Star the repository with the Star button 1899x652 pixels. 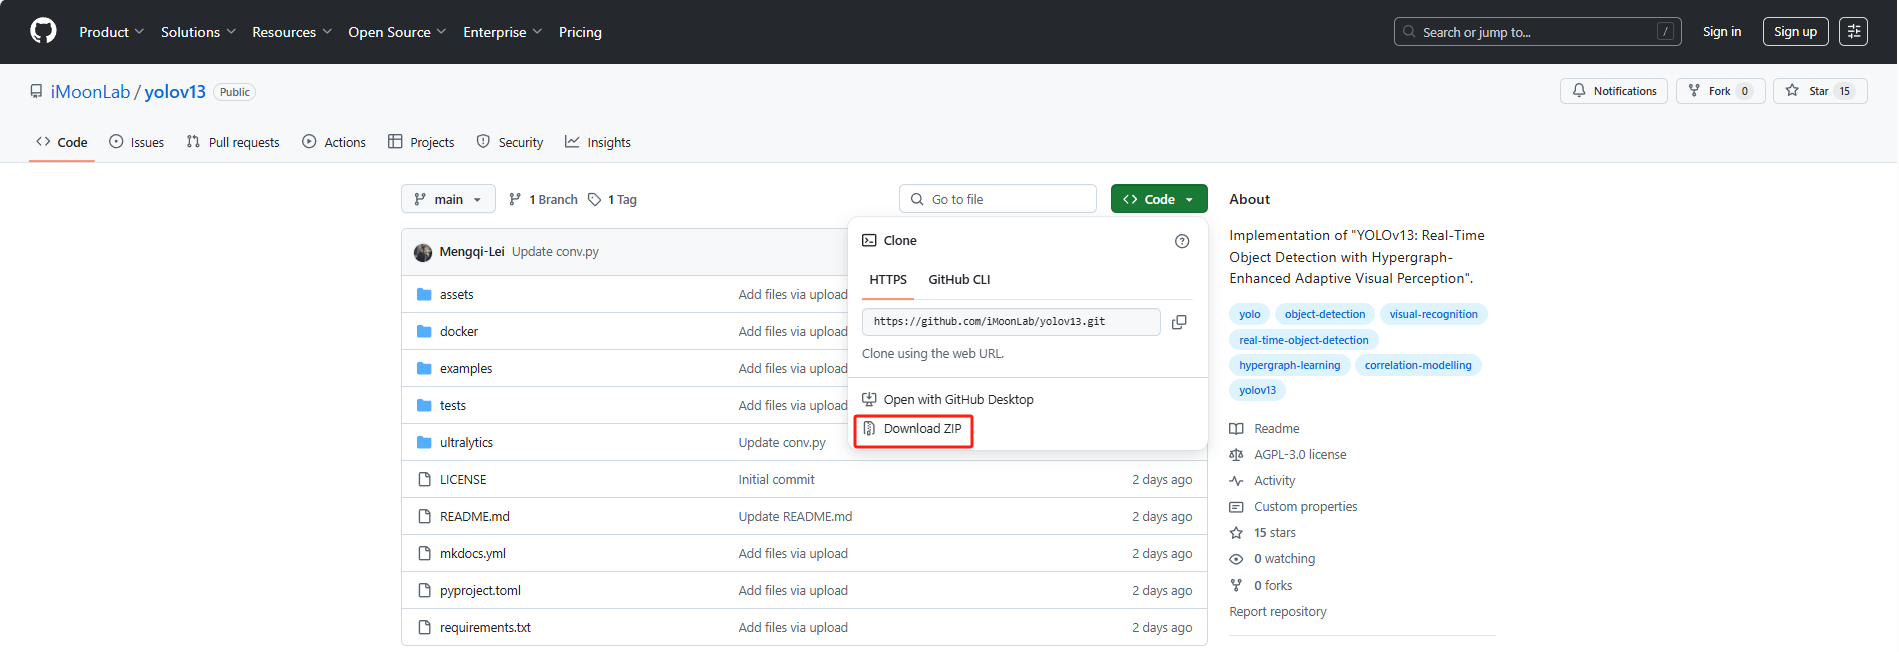(x=1819, y=91)
